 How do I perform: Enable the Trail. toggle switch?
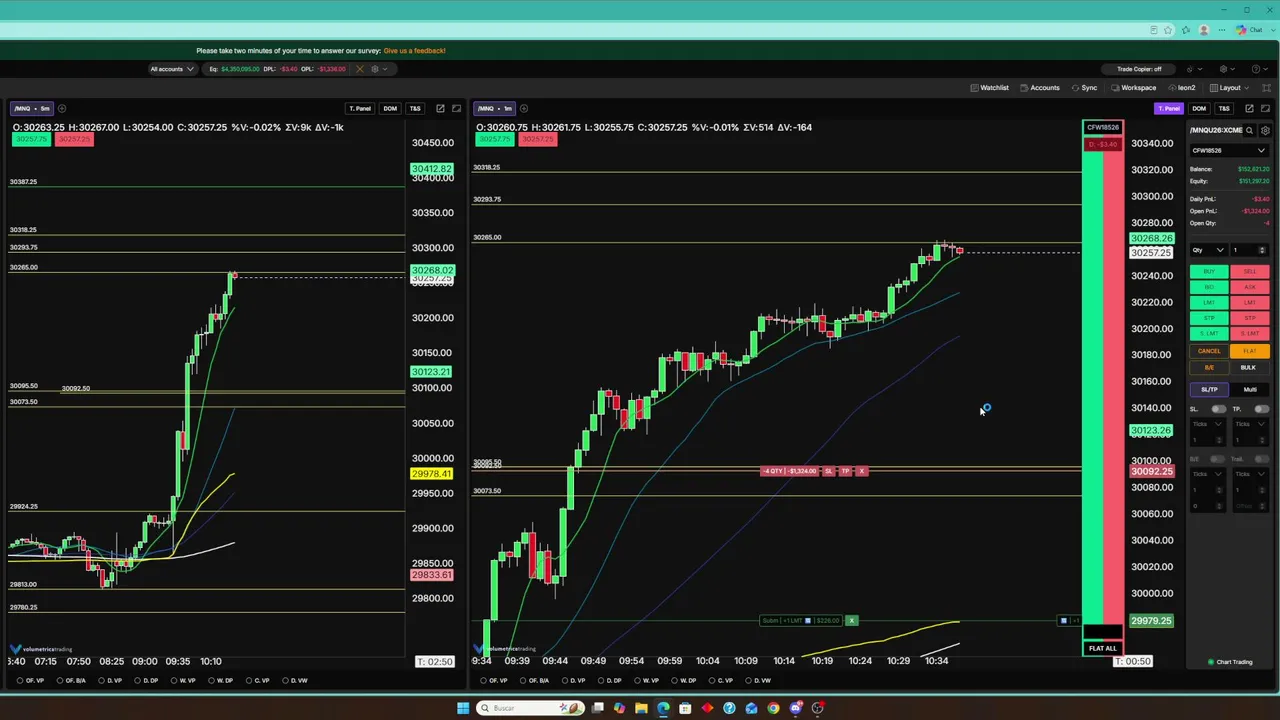(1261, 459)
